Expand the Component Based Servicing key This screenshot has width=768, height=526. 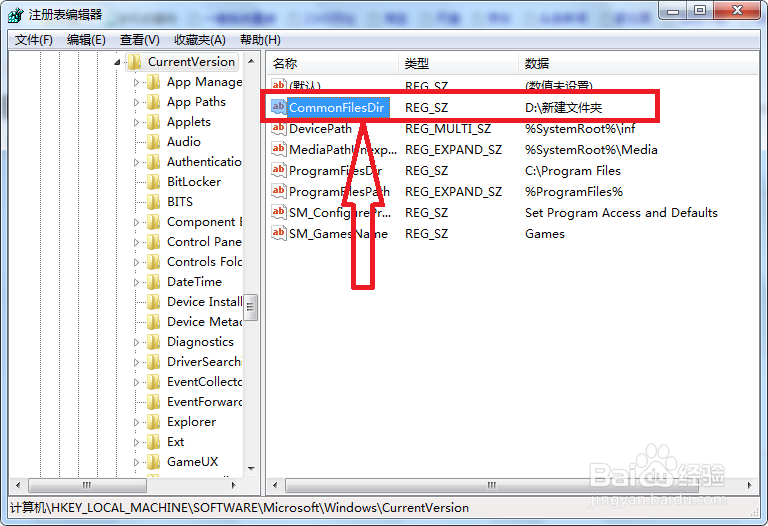click(x=136, y=222)
